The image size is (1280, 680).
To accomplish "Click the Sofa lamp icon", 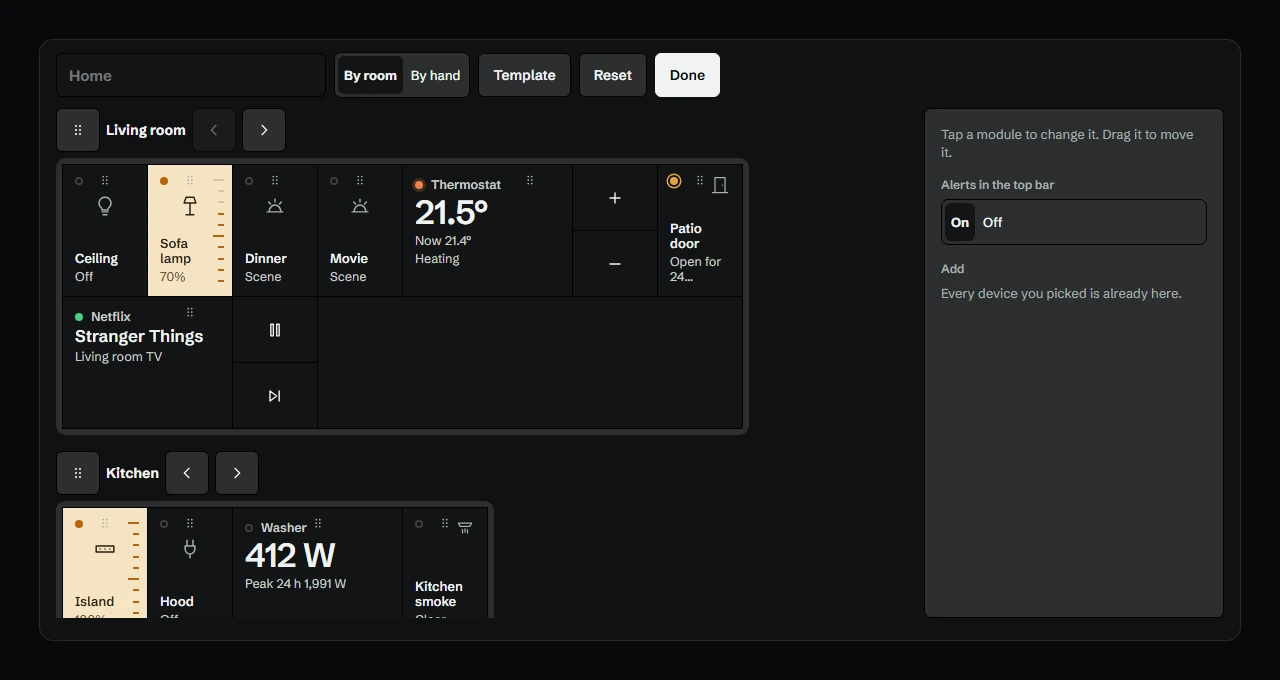I will pos(190,206).
